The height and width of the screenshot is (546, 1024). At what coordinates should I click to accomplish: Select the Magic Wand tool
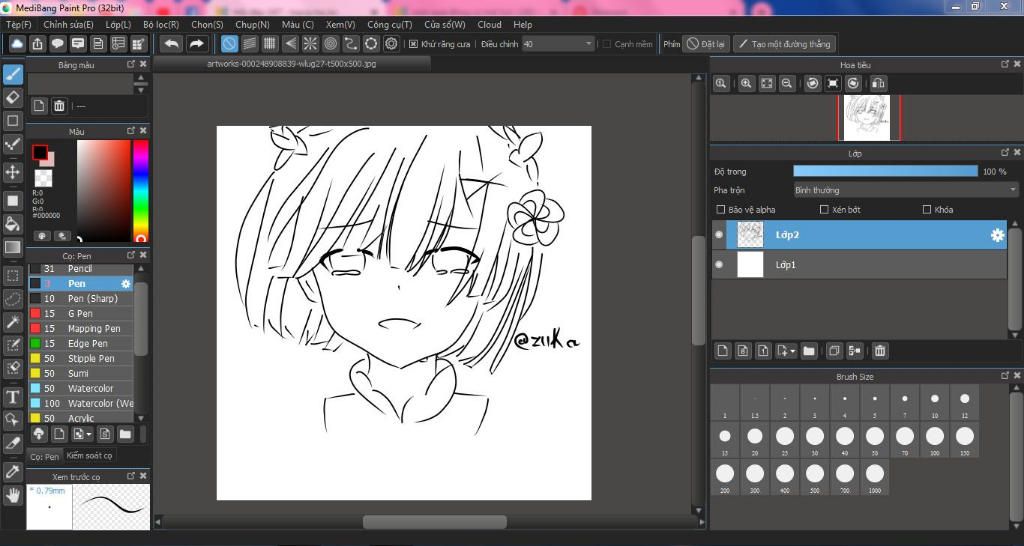(13, 321)
